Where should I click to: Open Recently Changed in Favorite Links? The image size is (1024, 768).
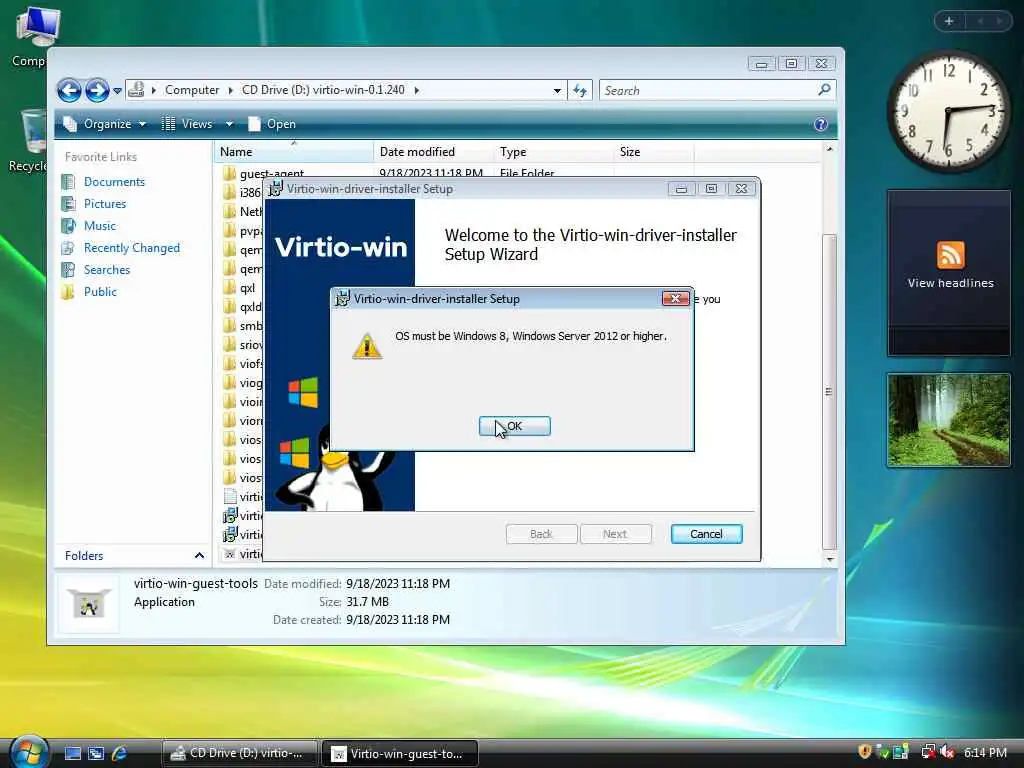pos(131,248)
